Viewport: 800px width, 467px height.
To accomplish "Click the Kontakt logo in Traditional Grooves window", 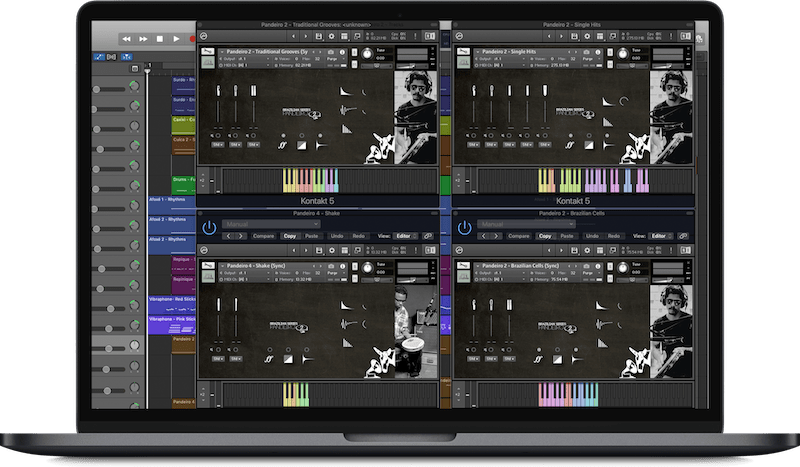I will point(204,36).
